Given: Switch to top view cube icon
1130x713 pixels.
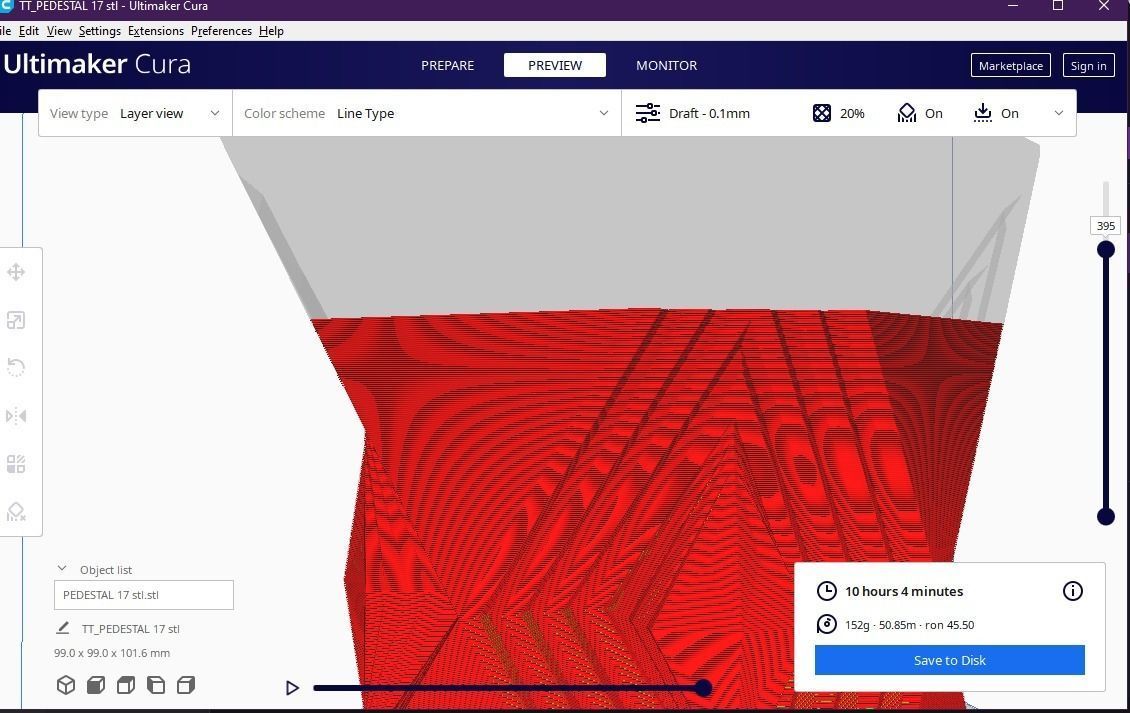Looking at the screenshot, I should tap(126, 685).
